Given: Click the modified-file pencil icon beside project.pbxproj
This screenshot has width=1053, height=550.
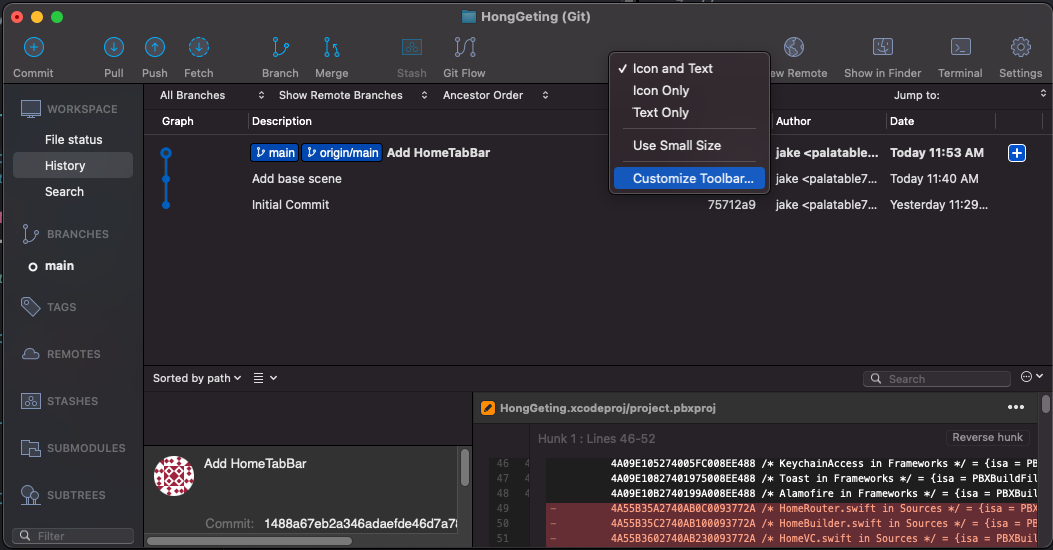Looking at the screenshot, I should coord(488,408).
